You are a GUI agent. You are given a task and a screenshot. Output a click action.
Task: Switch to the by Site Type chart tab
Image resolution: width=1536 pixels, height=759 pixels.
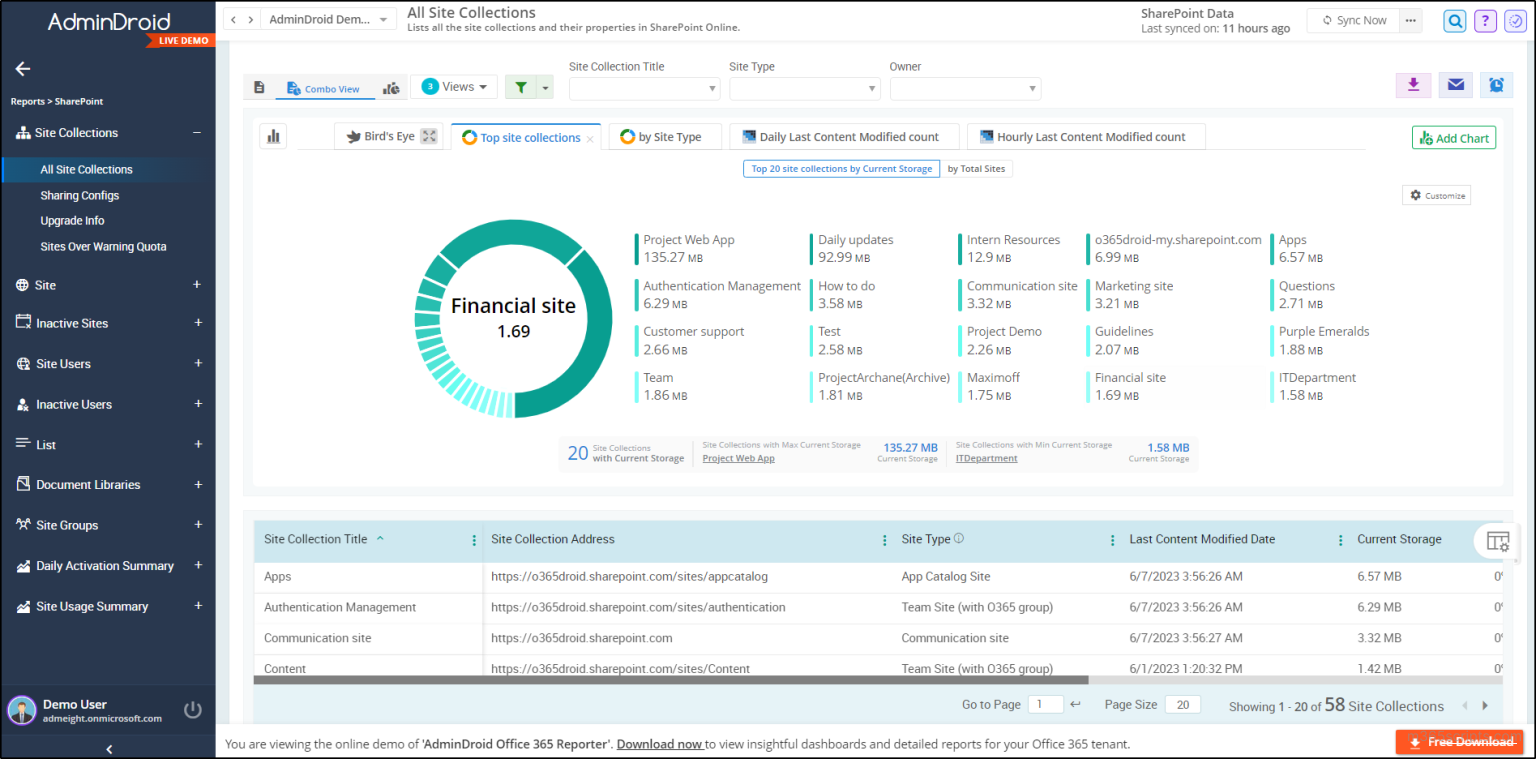point(664,136)
